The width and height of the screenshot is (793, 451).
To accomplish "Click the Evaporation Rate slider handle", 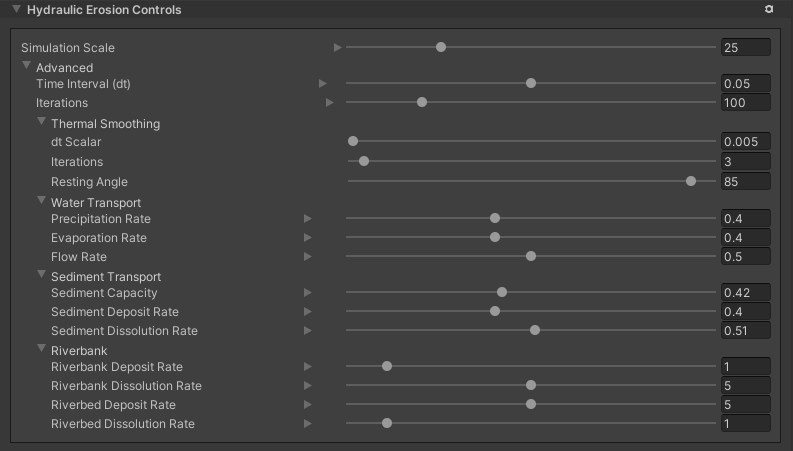I will (495, 237).
